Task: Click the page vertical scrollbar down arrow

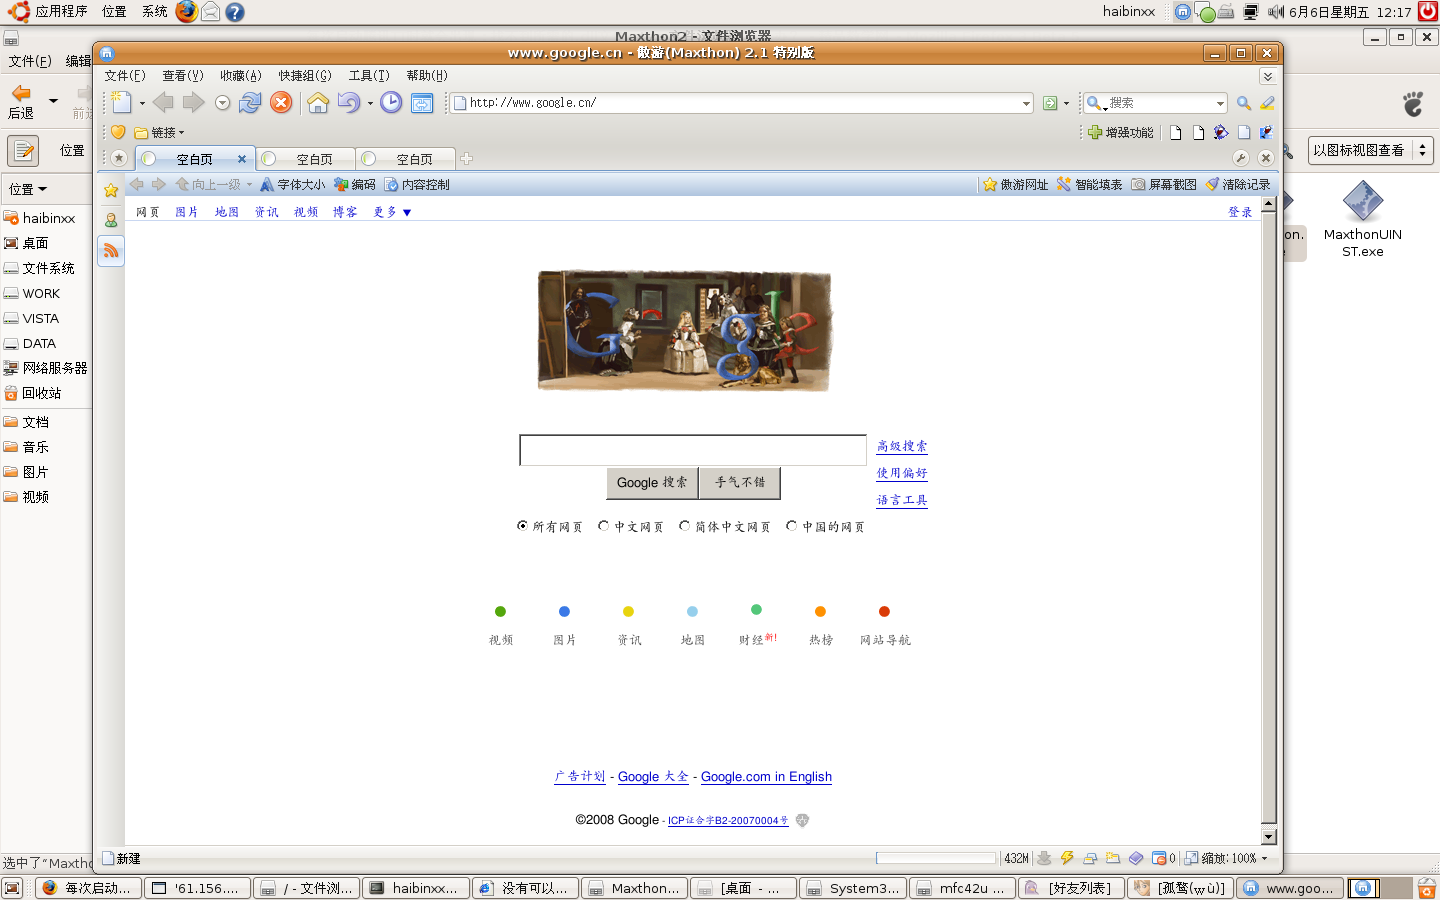Action: pyautogui.click(x=1269, y=837)
